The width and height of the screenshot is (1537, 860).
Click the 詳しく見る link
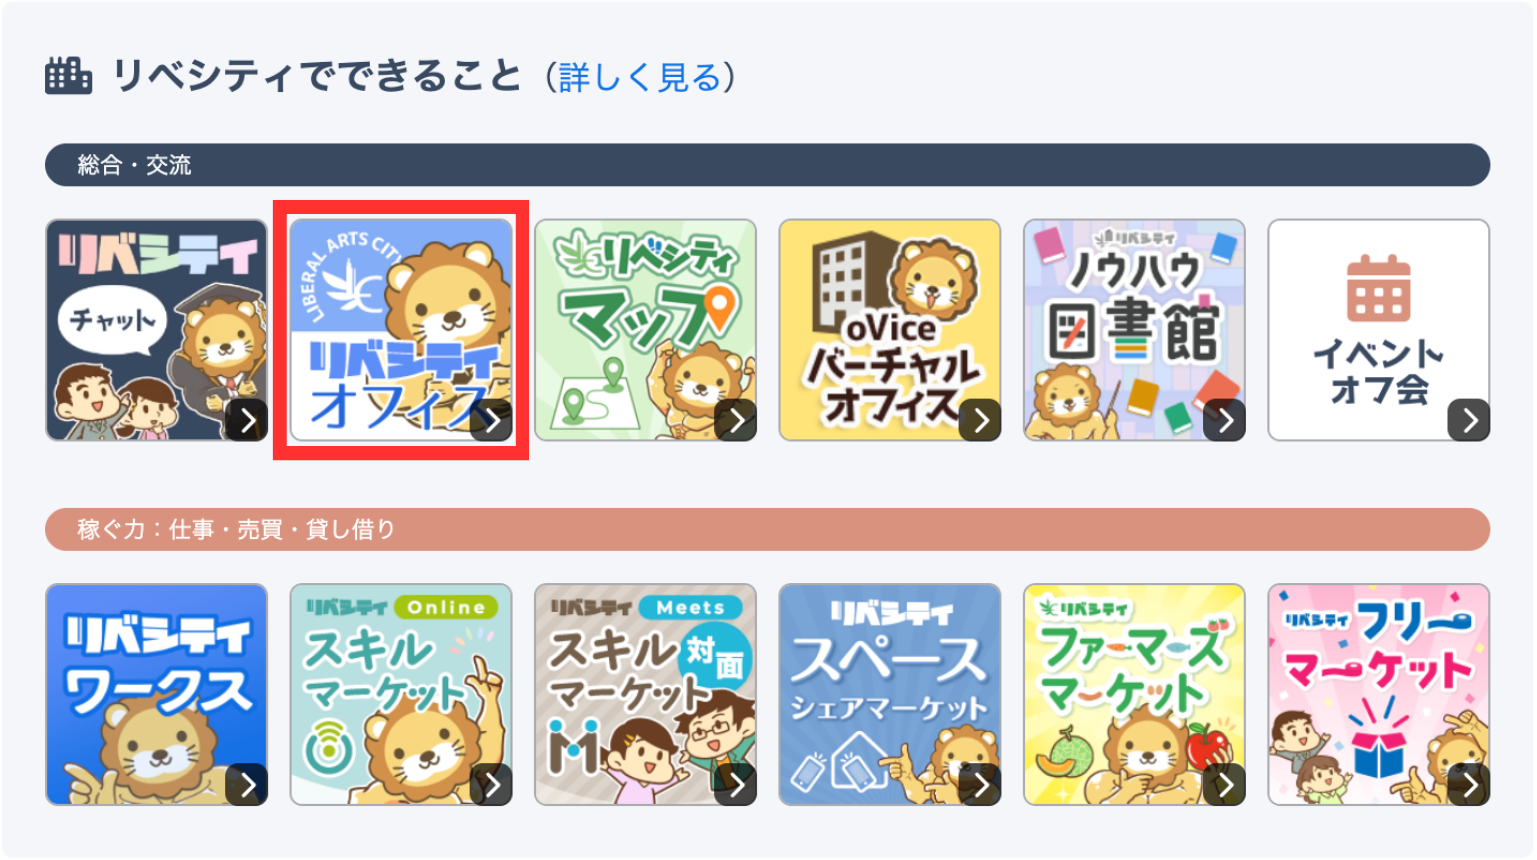pos(640,77)
